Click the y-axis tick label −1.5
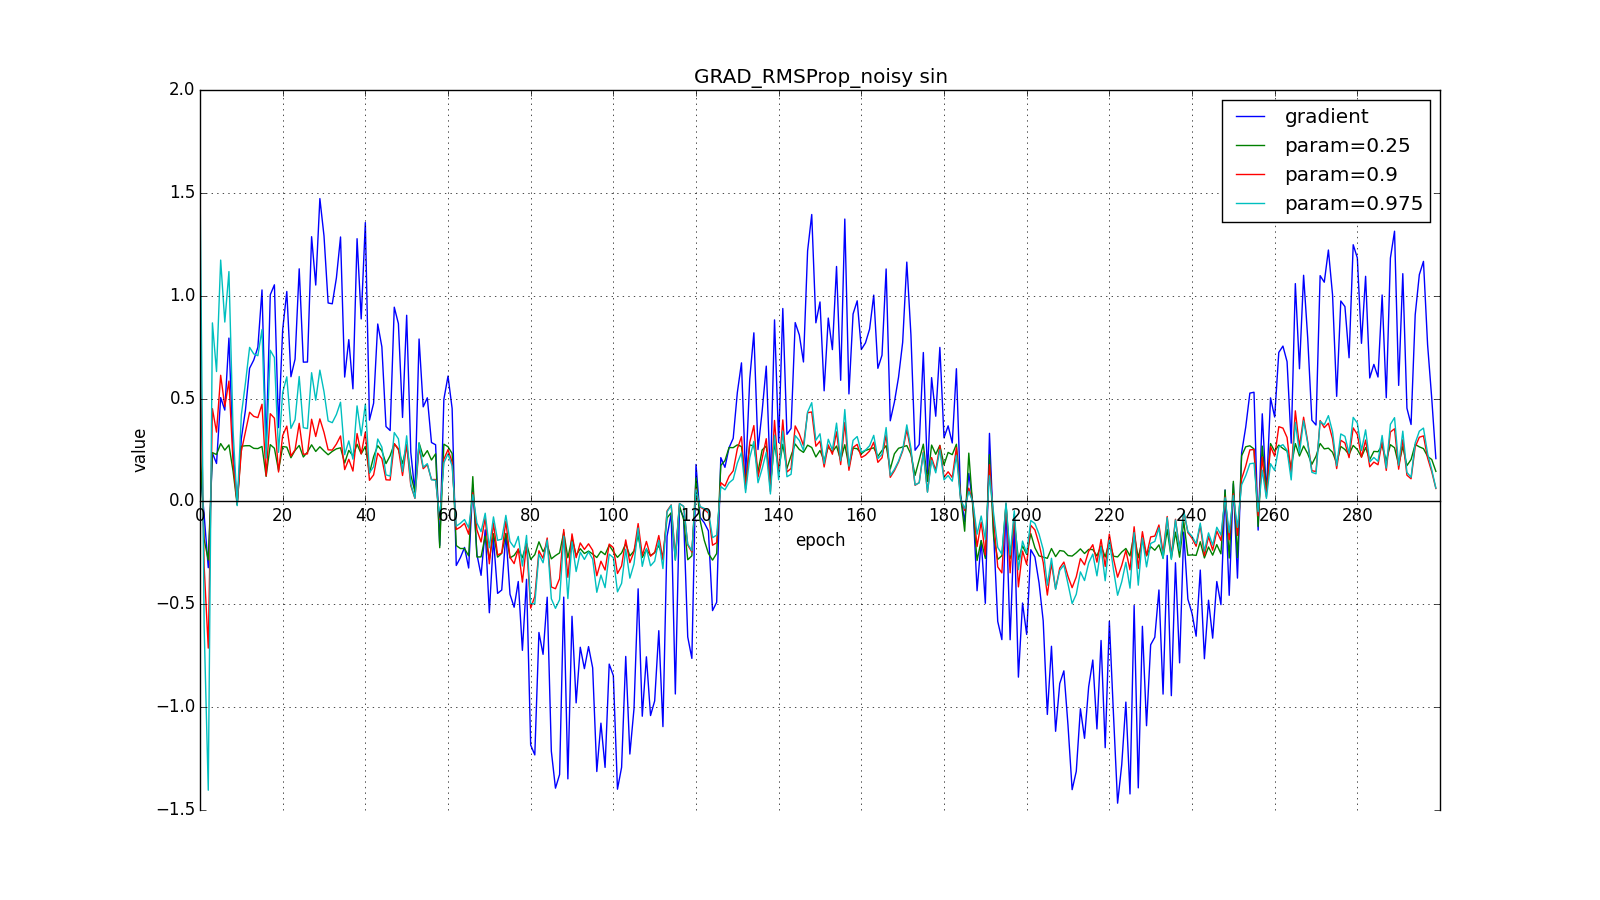The height and width of the screenshot is (900, 1600). click(174, 810)
